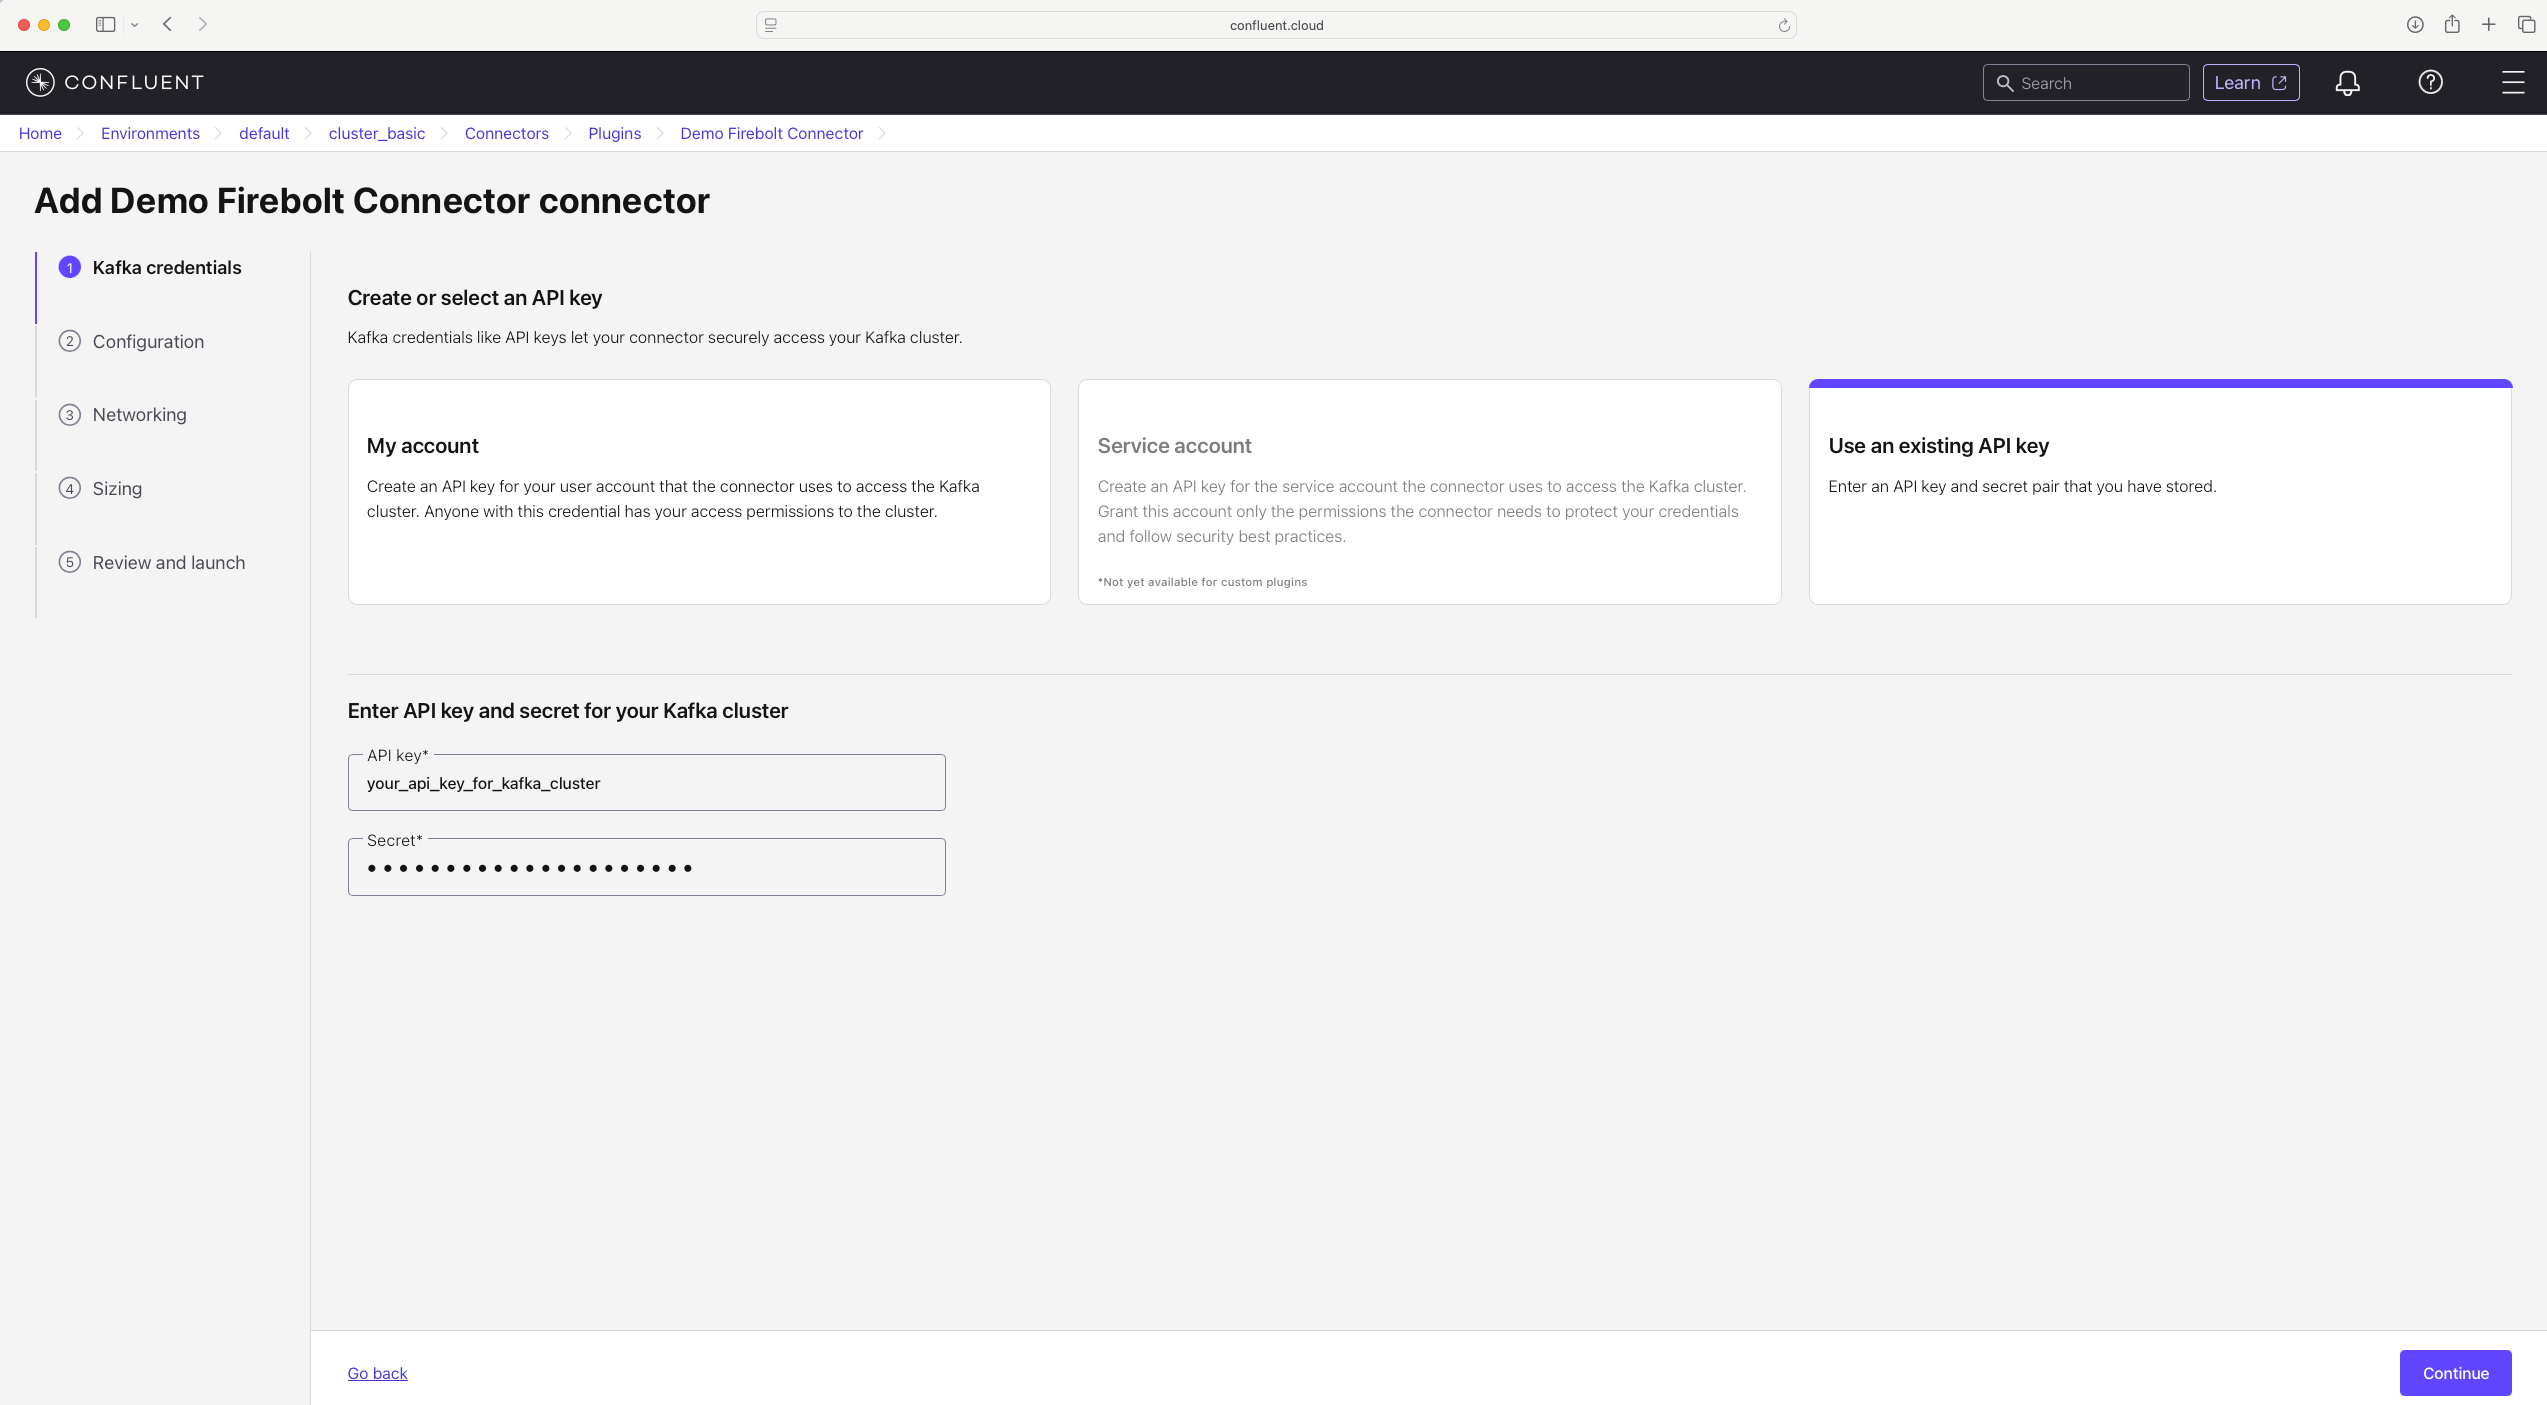
Task: Click the Safari share icon
Action: pos(2452,24)
